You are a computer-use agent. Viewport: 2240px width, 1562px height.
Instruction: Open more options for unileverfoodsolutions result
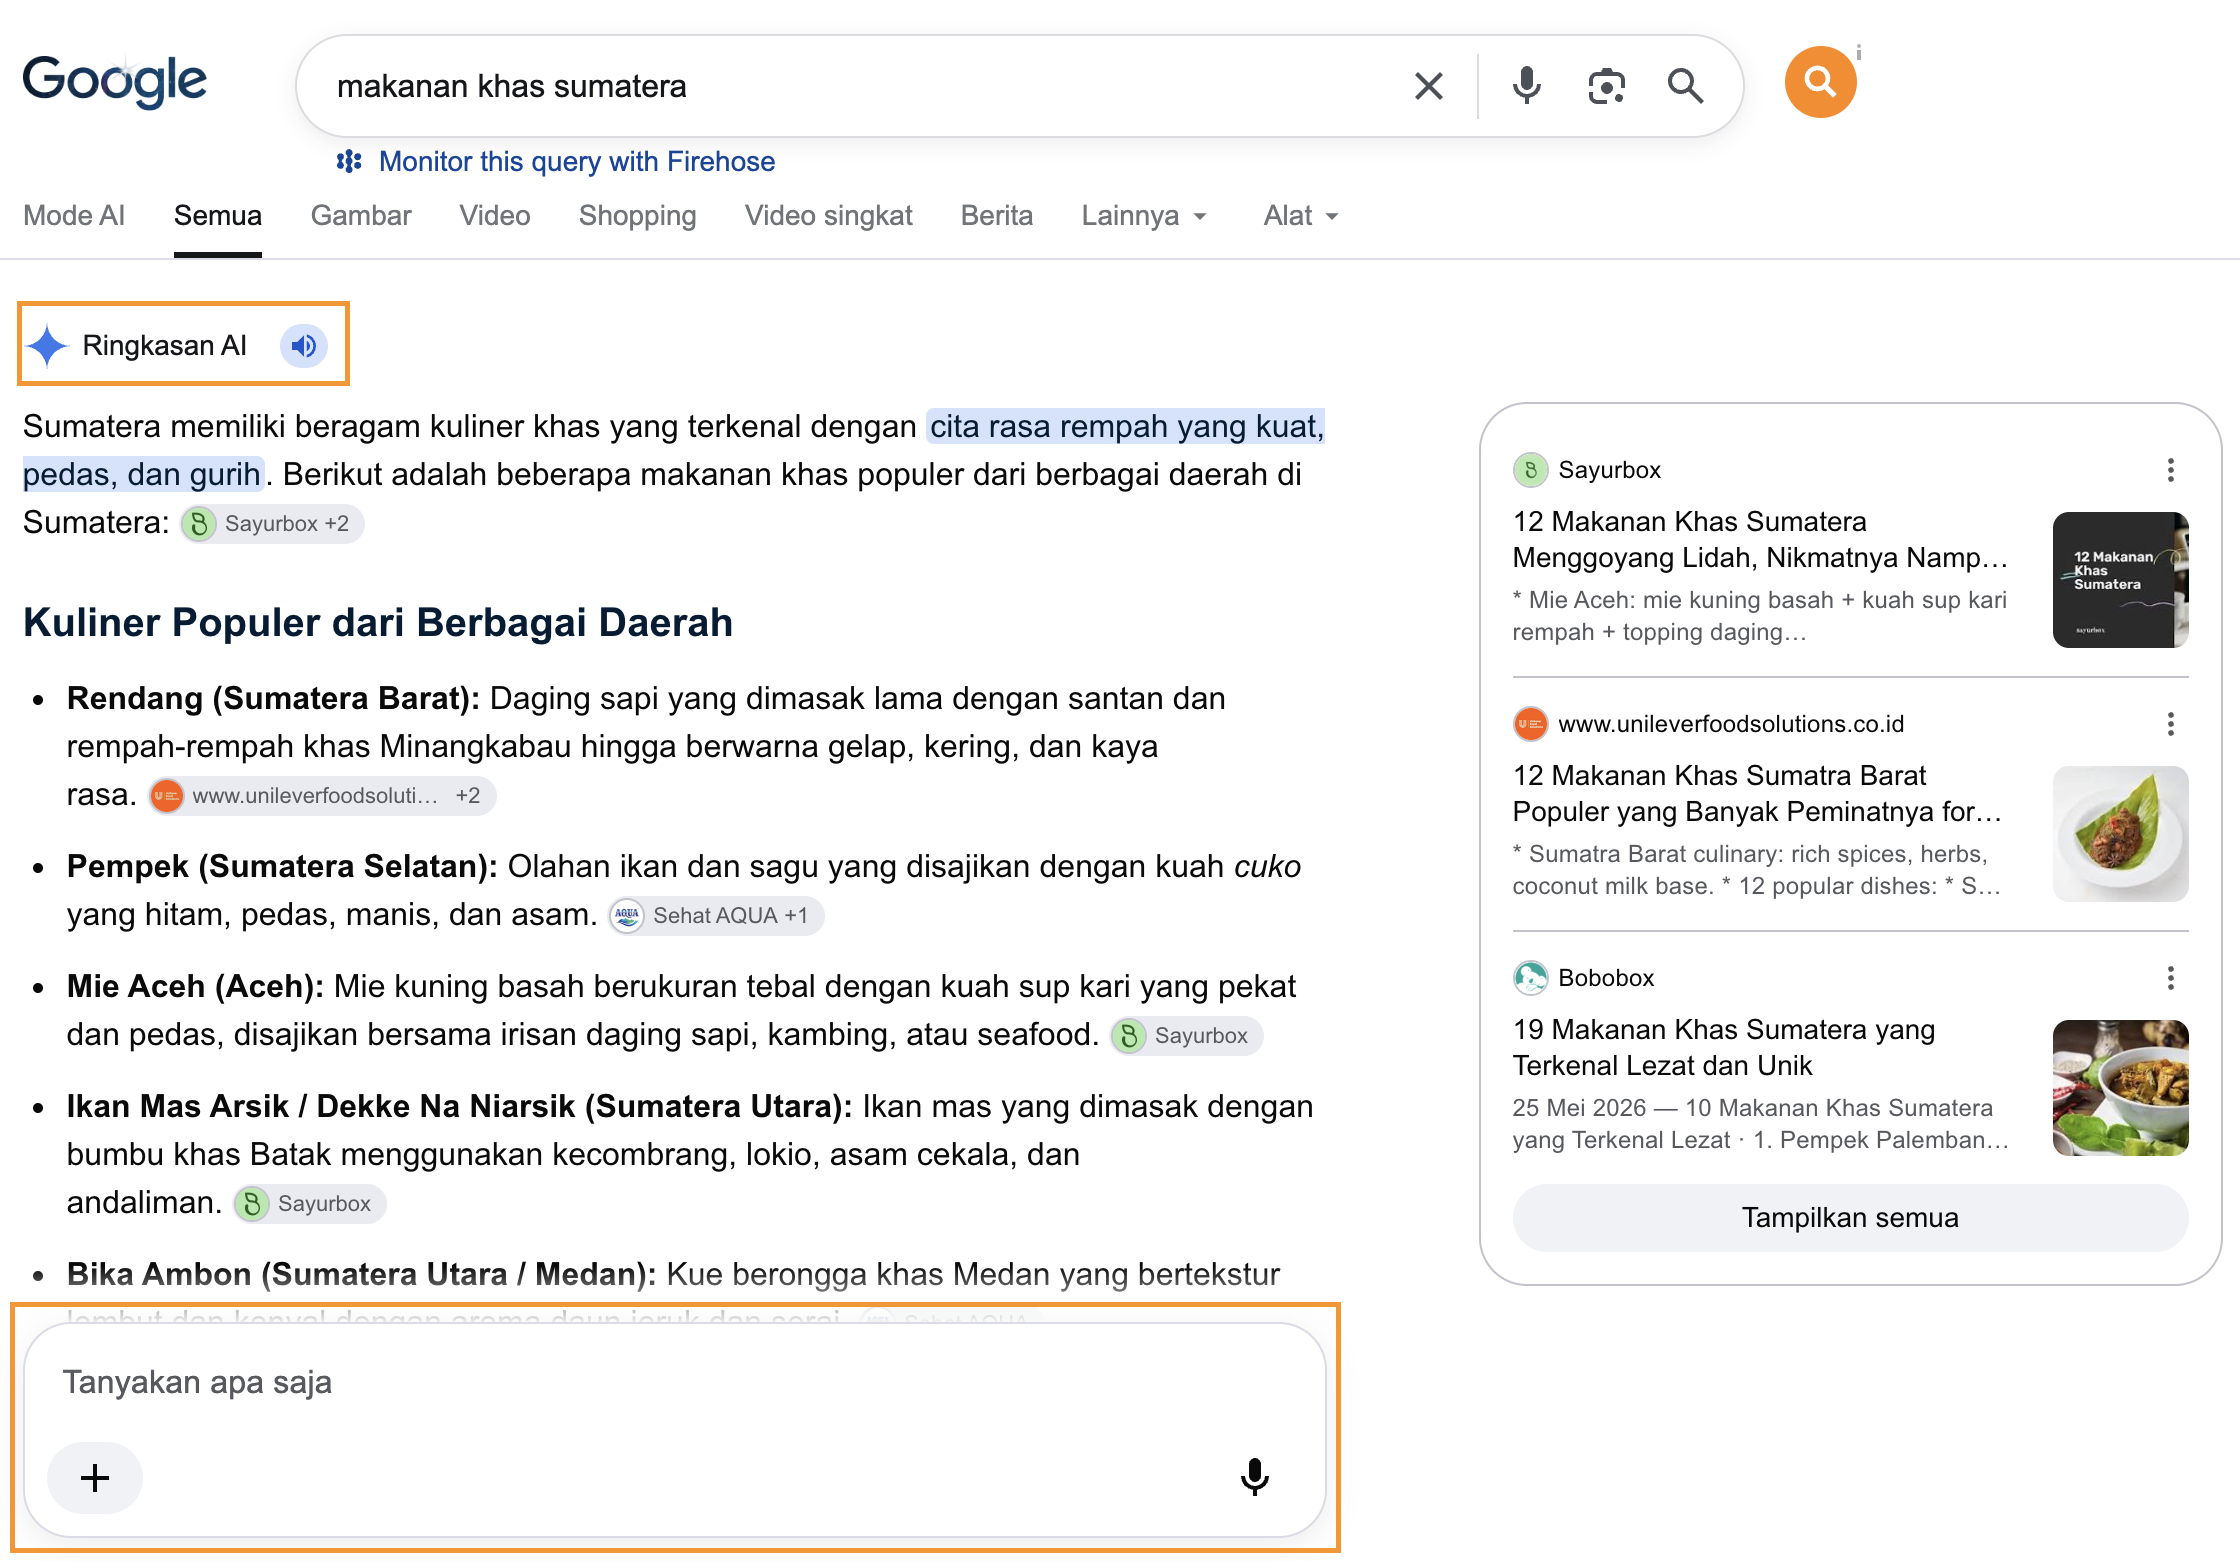[x=2170, y=724]
